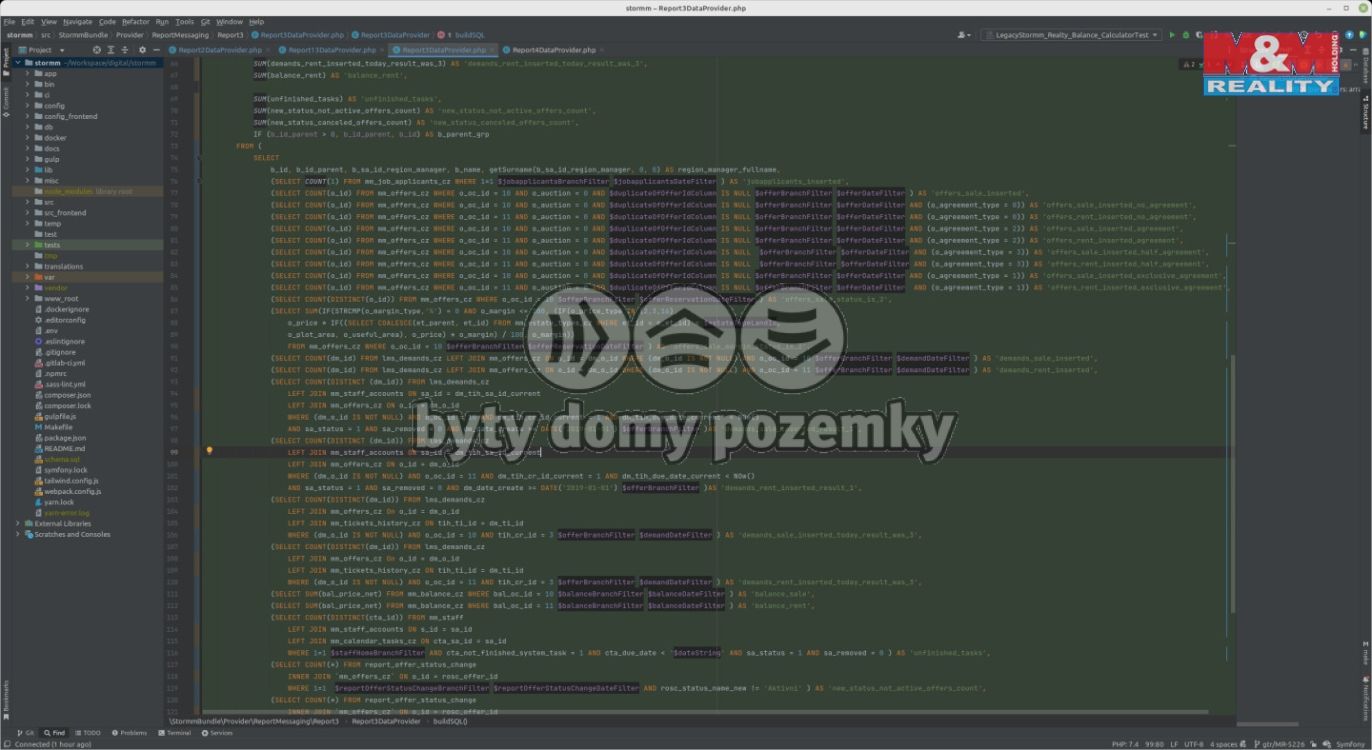Image resolution: width=1372 pixels, height=750 pixels.
Task: Click the intention bulb icon on line 99
Action: pyautogui.click(x=210, y=450)
